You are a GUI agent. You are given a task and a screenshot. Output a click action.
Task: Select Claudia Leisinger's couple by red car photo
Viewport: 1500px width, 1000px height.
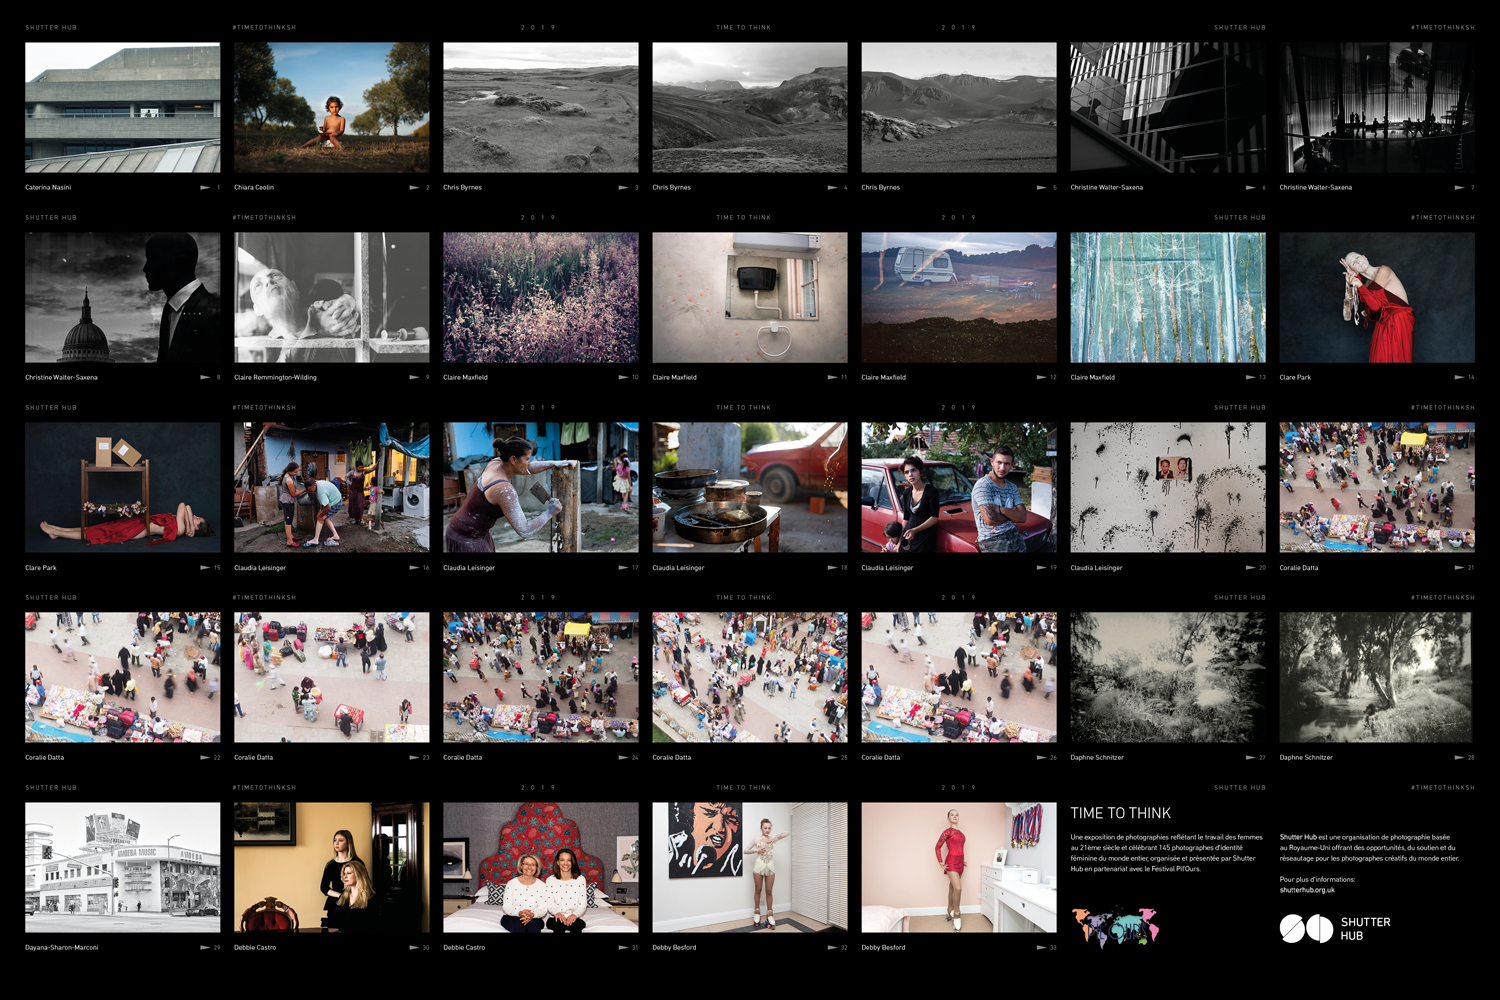point(958,487)
